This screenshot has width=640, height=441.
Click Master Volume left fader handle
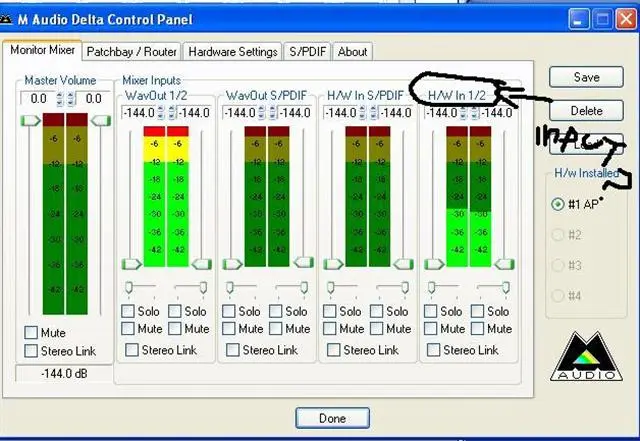pyautogui.click(x=30, y=120)
